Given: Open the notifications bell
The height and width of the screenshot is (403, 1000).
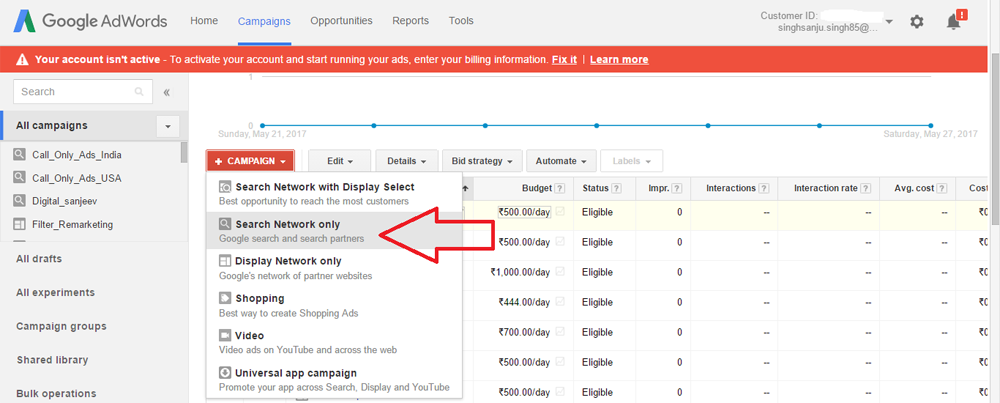Looking at the screenshot, I should point(954,22).
